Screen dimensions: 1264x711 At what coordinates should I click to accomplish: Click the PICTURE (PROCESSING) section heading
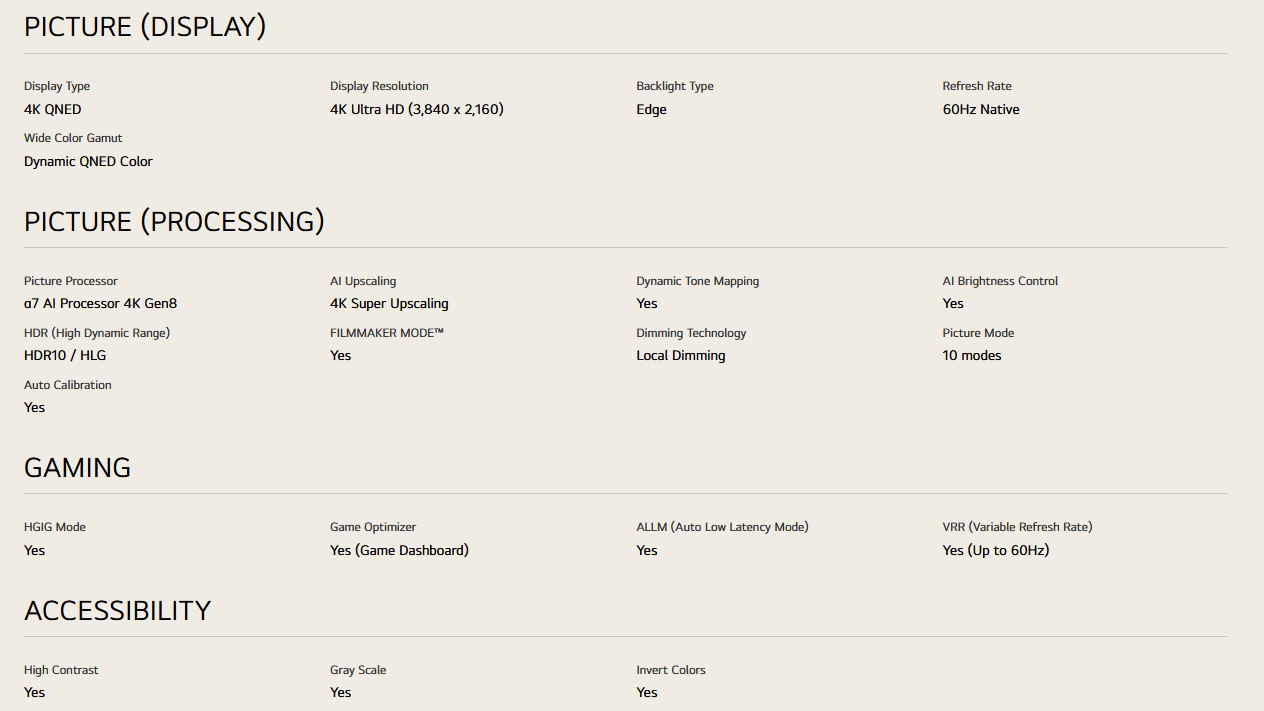[x=174, y=221]
